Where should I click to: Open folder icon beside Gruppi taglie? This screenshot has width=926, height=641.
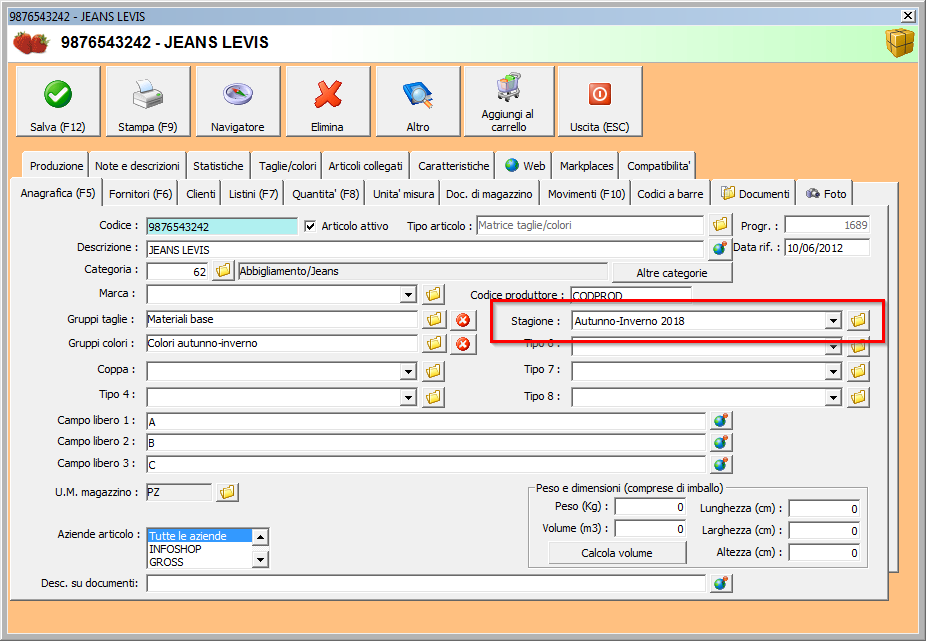coord(433,320)
